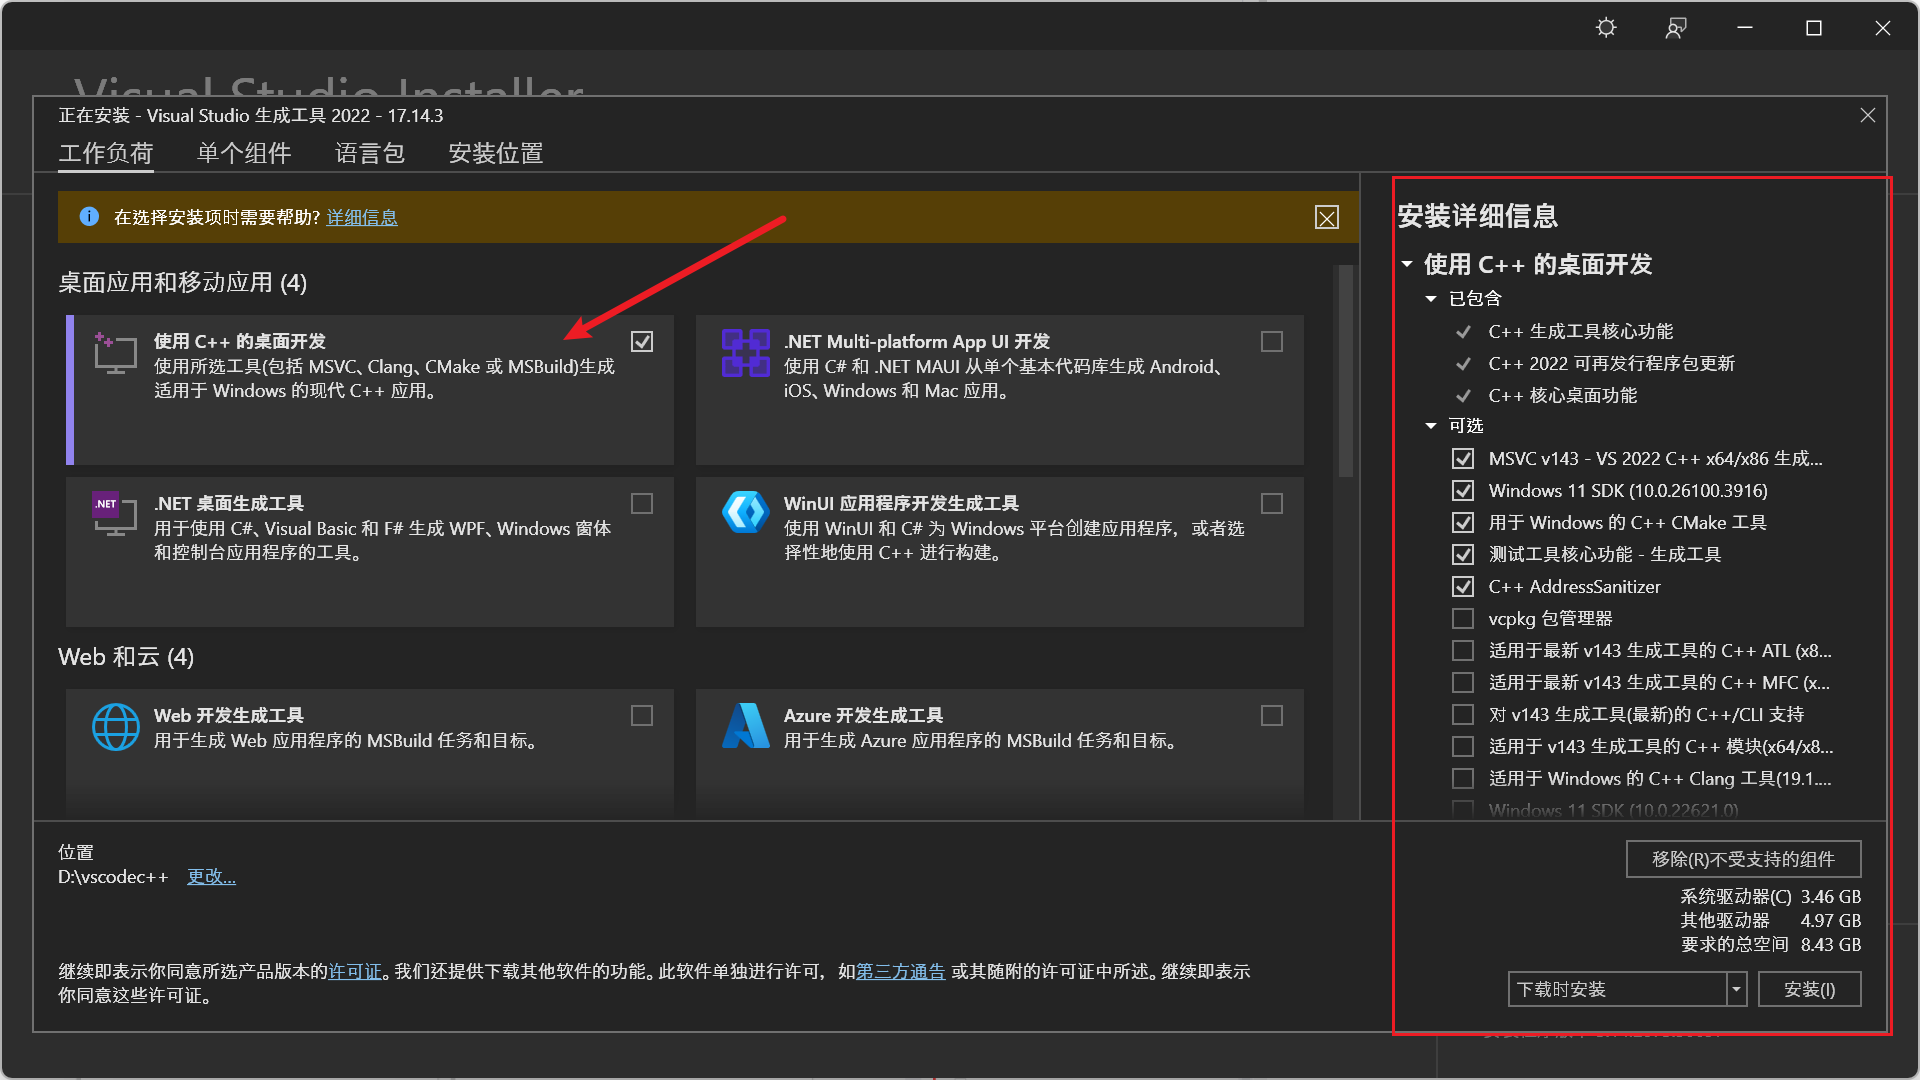
Task: Uncheck C++ AddressSanitizer component
Action: point(1462,586)
